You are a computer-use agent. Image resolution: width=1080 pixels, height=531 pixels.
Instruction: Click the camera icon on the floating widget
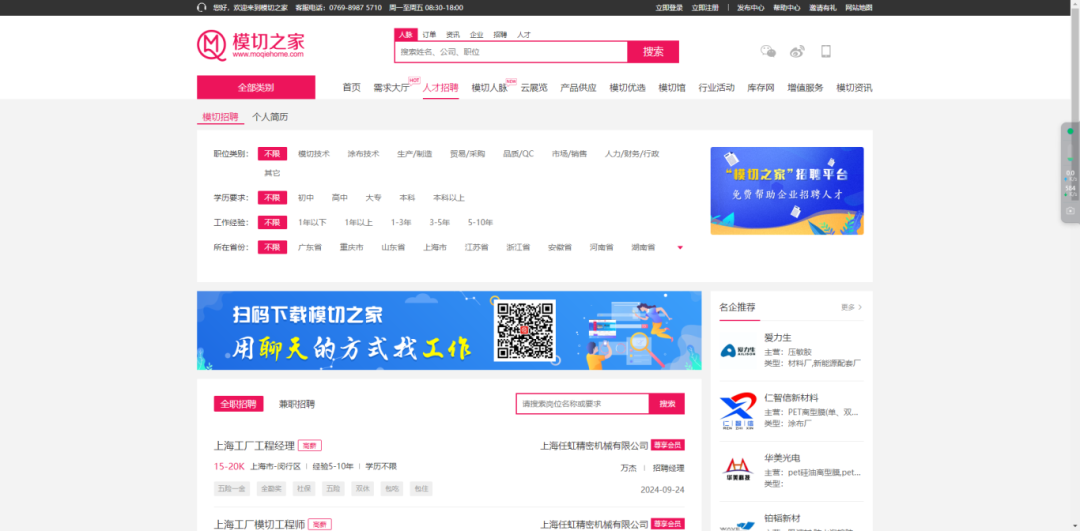(x=1070, y=211)
